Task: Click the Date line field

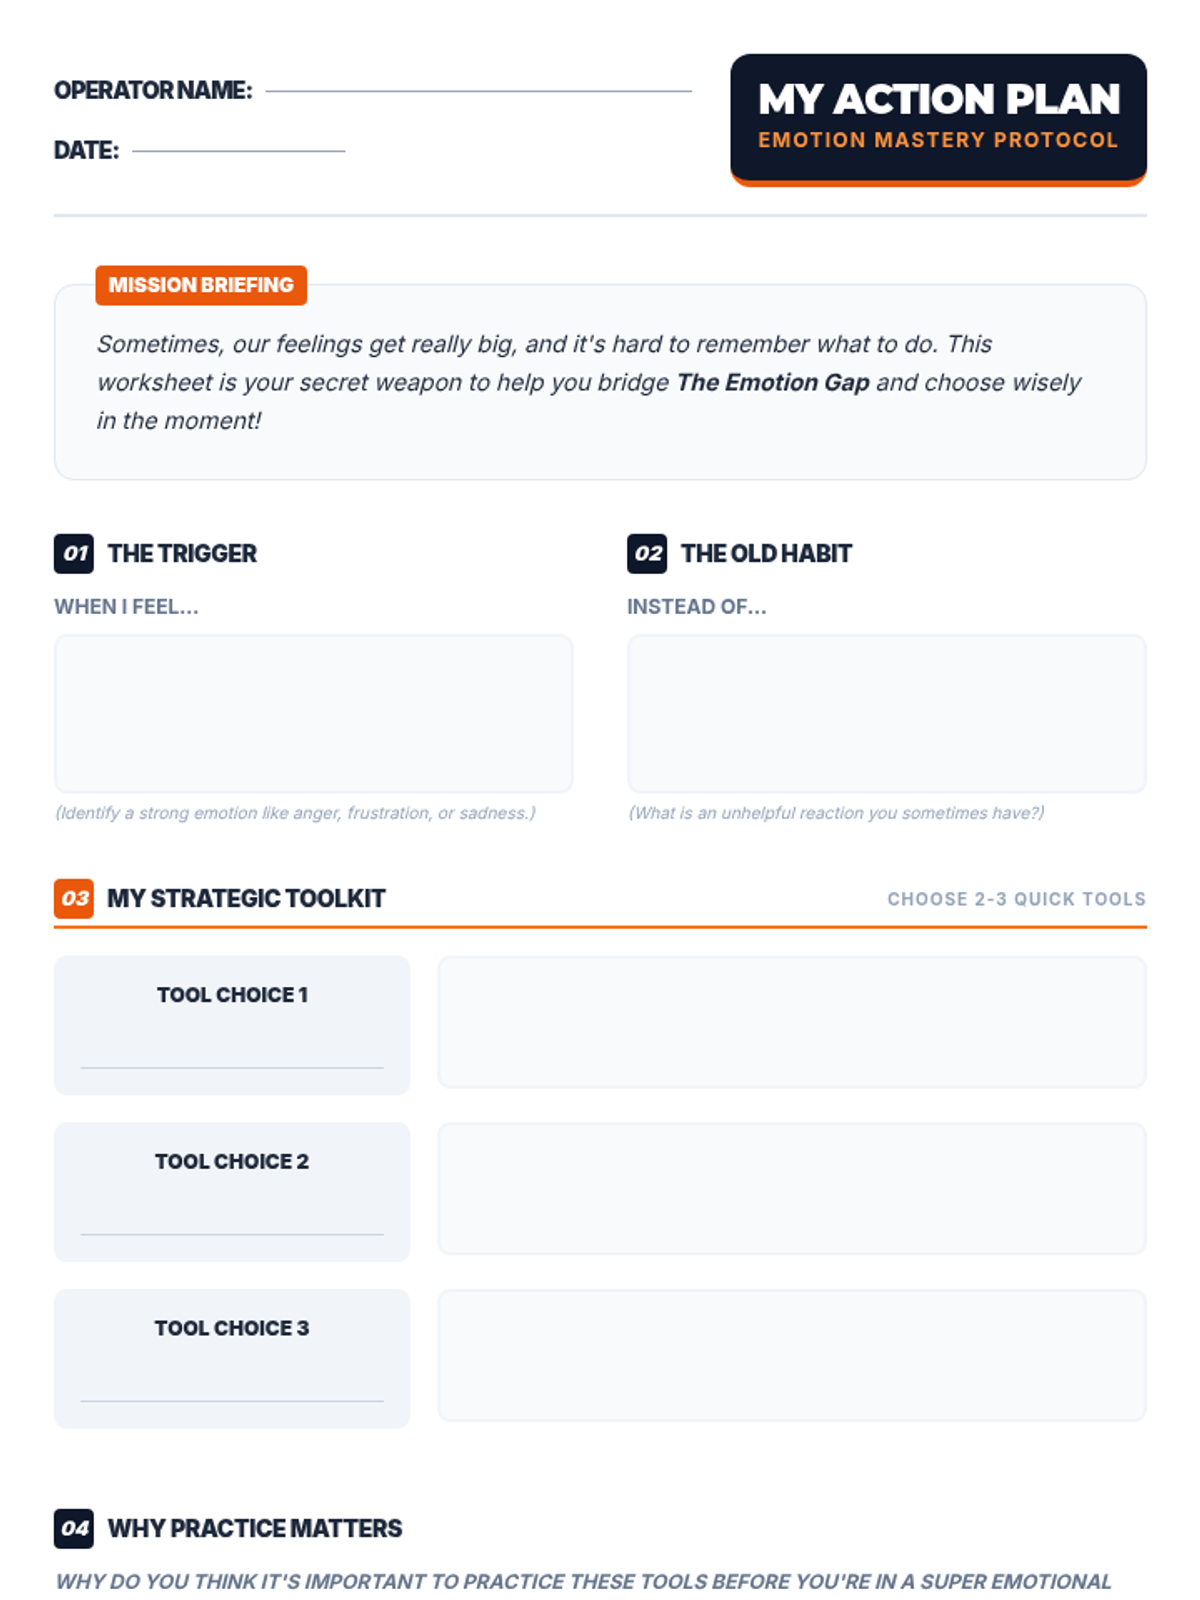Action: [x=239, y=151]
